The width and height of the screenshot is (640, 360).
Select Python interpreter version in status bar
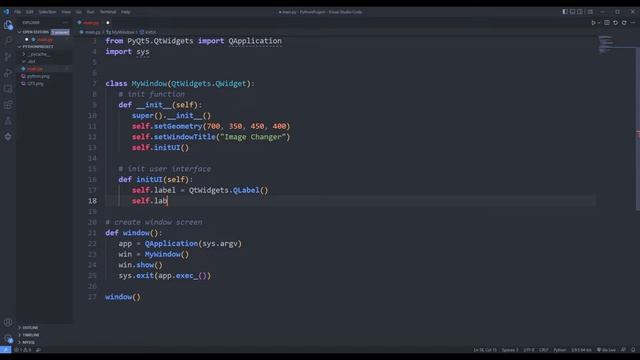[581, 350]
